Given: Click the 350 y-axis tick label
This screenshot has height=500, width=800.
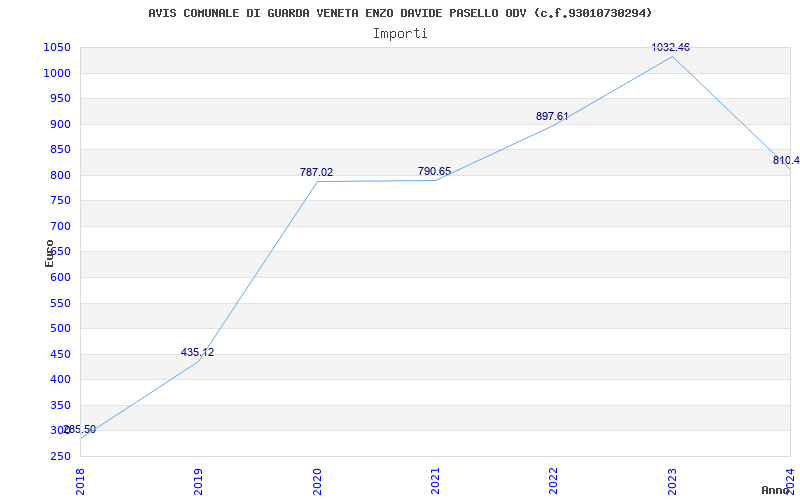Looking at the screenshot, I should [x=60, y=406].
